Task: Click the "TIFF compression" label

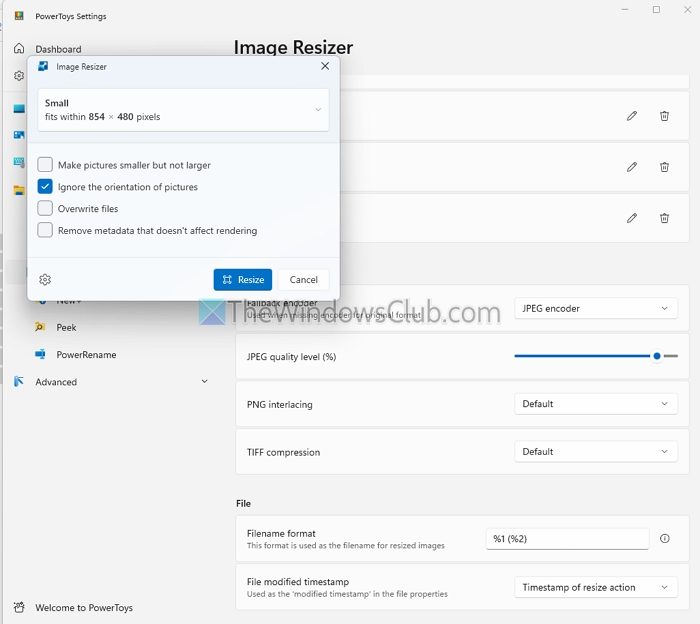Action: pyautogui.click(x=283, y=452)
